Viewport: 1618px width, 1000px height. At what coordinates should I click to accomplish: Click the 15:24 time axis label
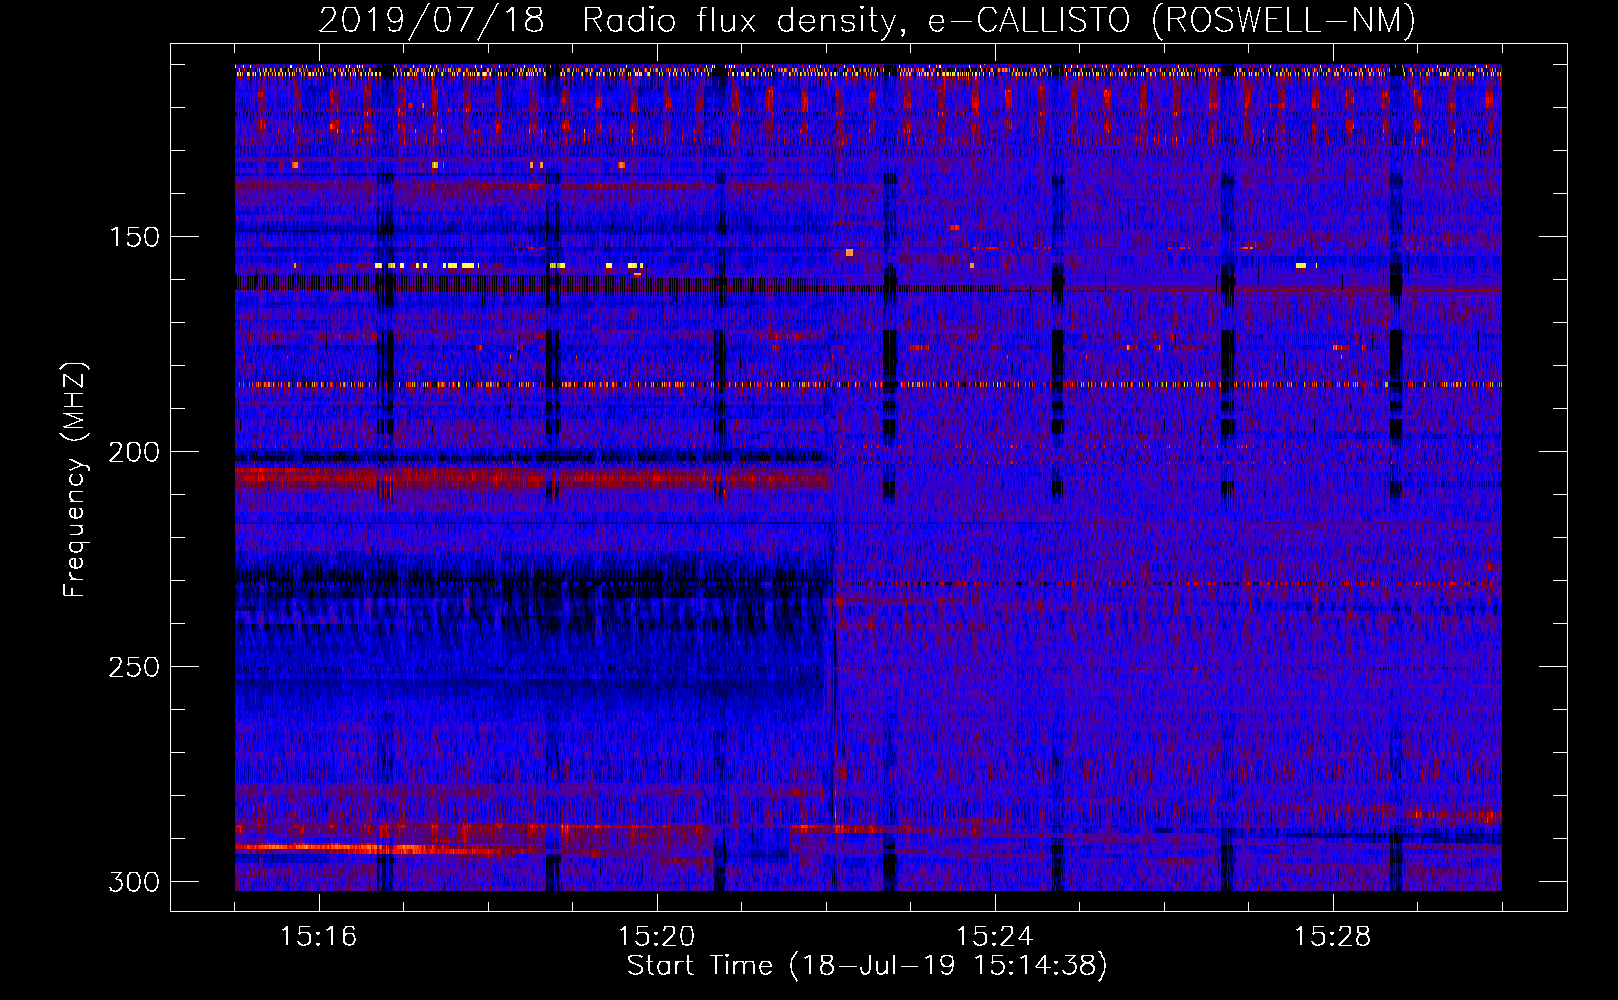coord(994,936)
